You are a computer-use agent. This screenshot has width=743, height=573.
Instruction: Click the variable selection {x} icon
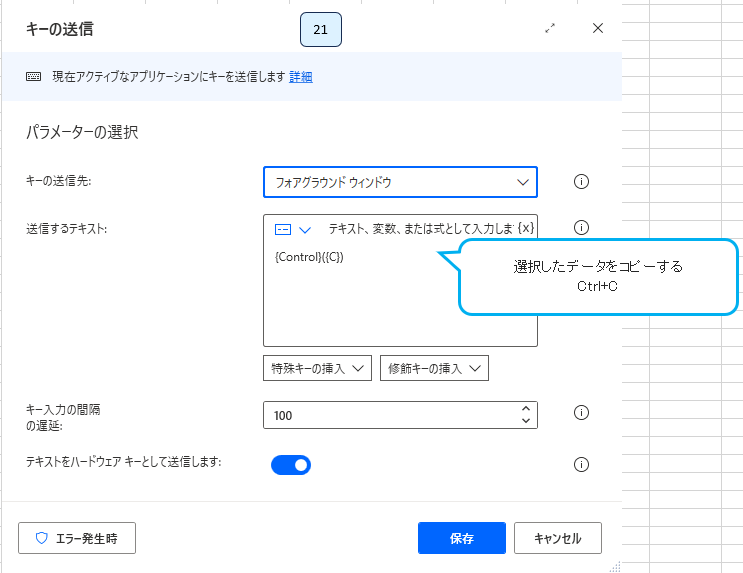tap(526, 228)
